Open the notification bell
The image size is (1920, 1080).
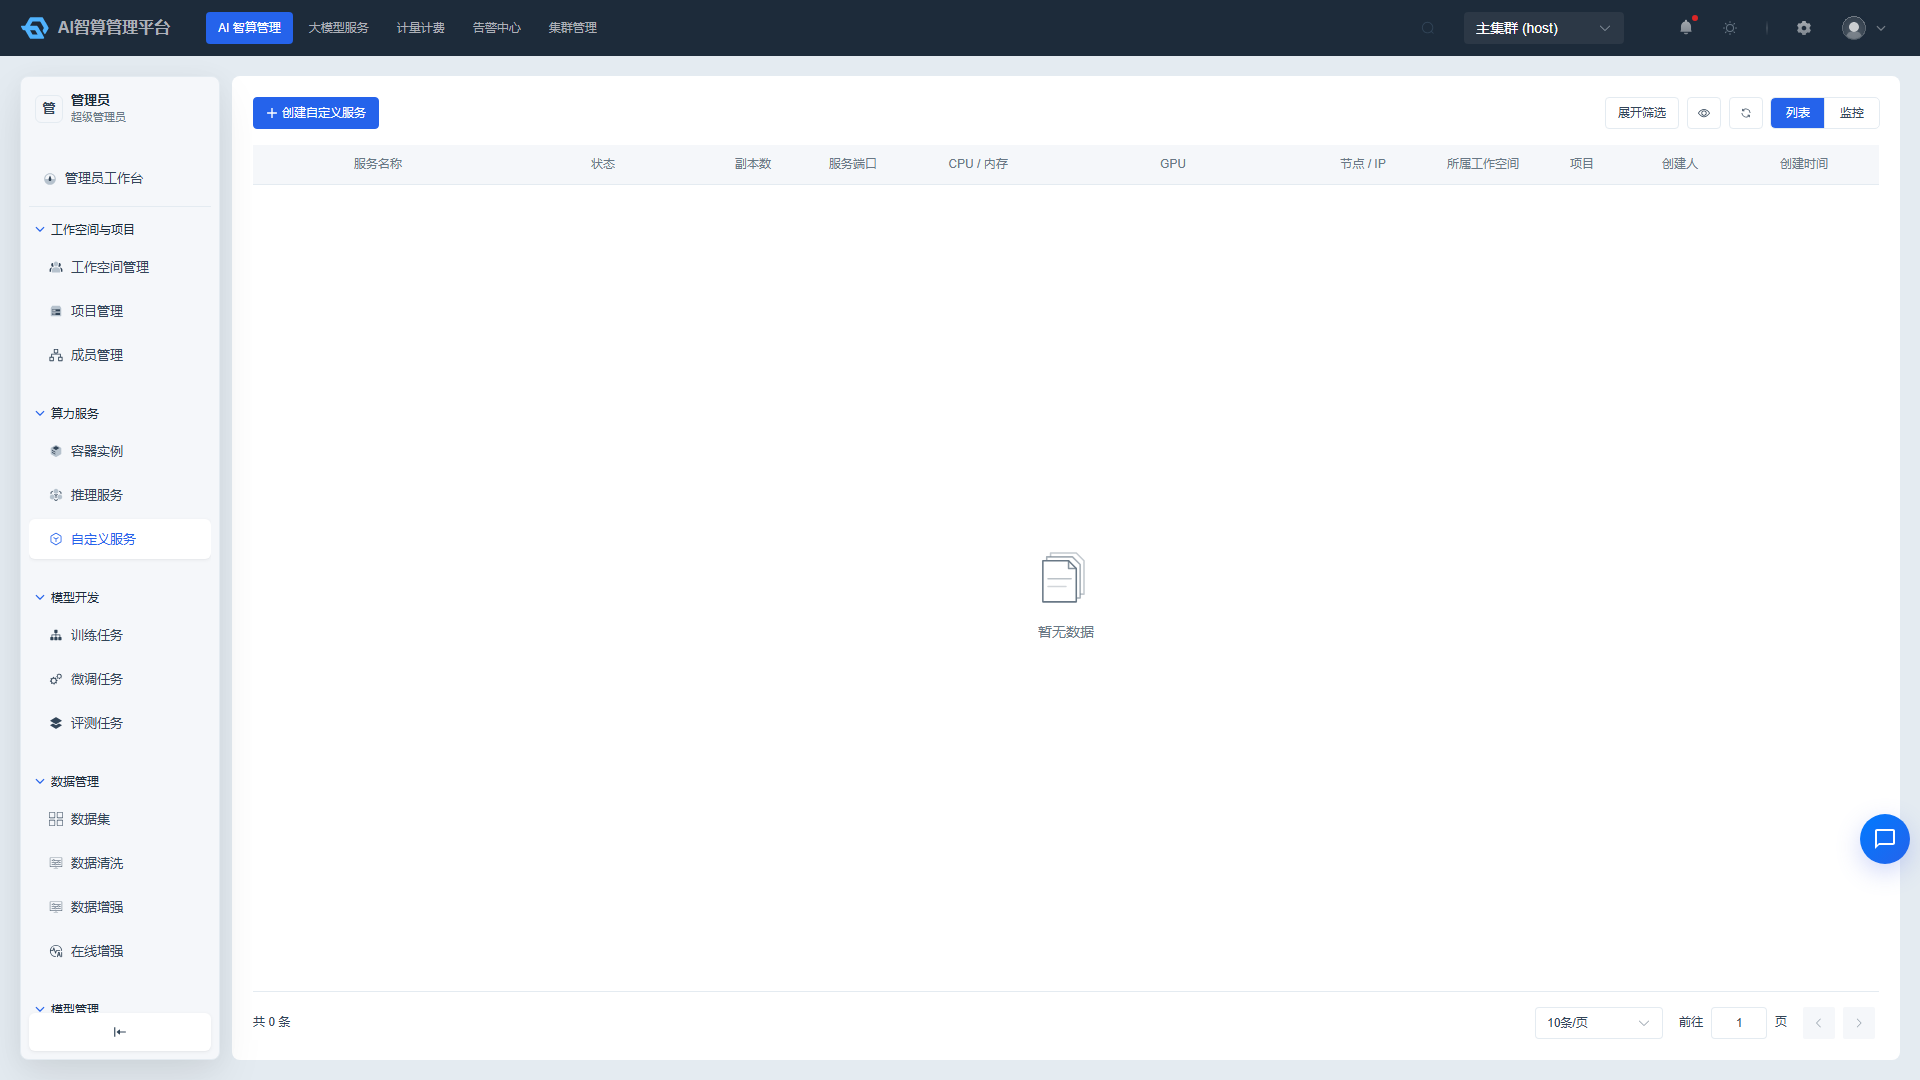tap(1686, 27)
